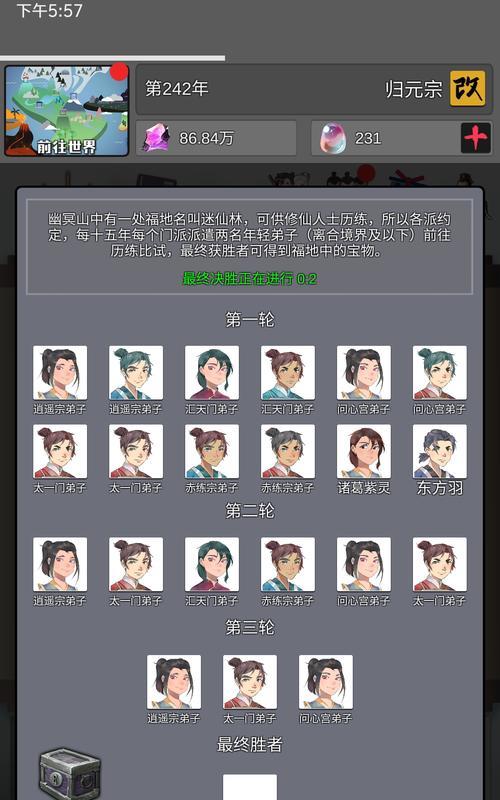Select the 诸葛紫灵 portrait

(x=364, y=451)
